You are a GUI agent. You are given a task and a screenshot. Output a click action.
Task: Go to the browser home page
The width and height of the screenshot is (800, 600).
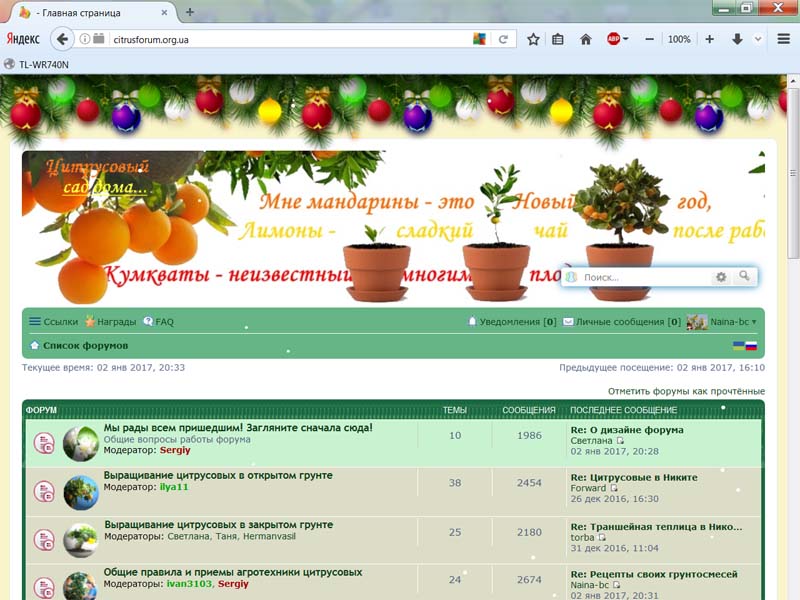586,39
